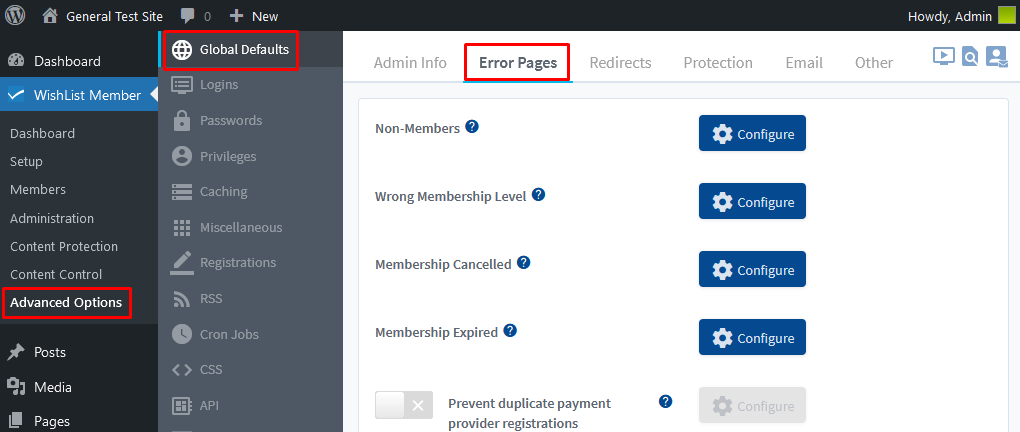Toggle Prevent duplicate payment provider registrations
Screen dimensions: 1020x432
(404, 405)
